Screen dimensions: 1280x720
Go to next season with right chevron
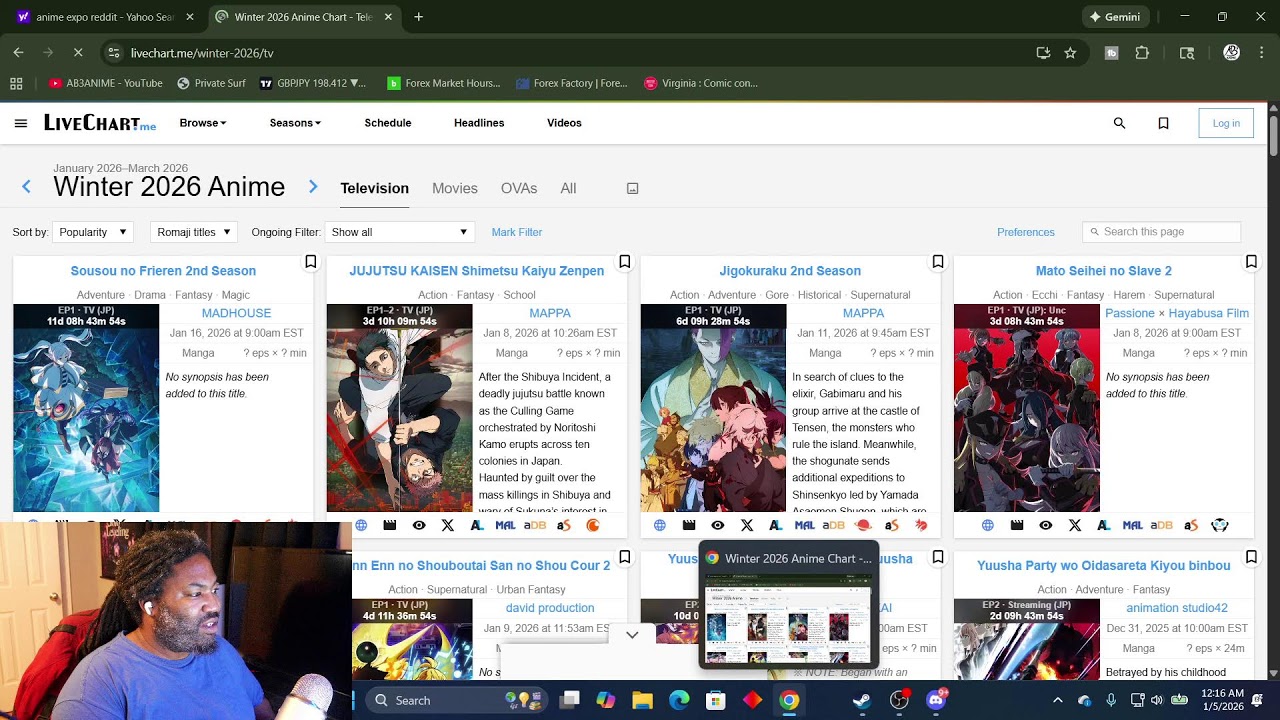coord(313,186)
